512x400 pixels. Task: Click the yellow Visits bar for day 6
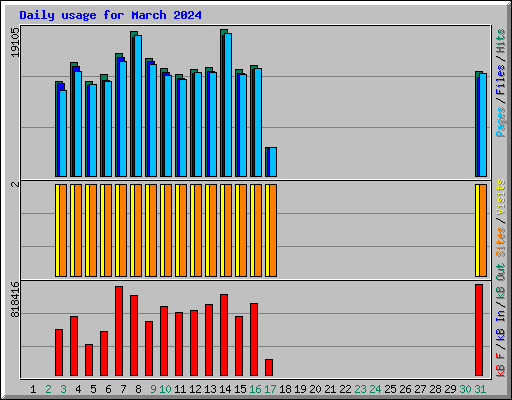(102, 230)
